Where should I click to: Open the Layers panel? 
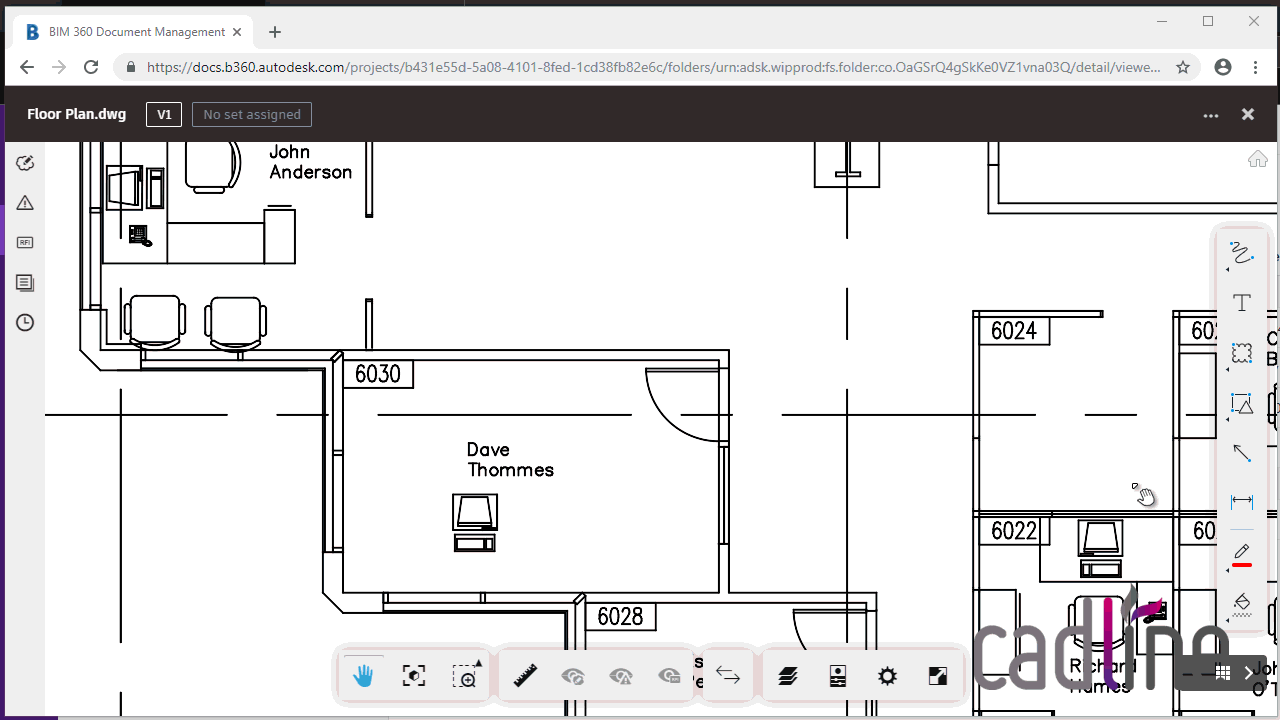787,677
